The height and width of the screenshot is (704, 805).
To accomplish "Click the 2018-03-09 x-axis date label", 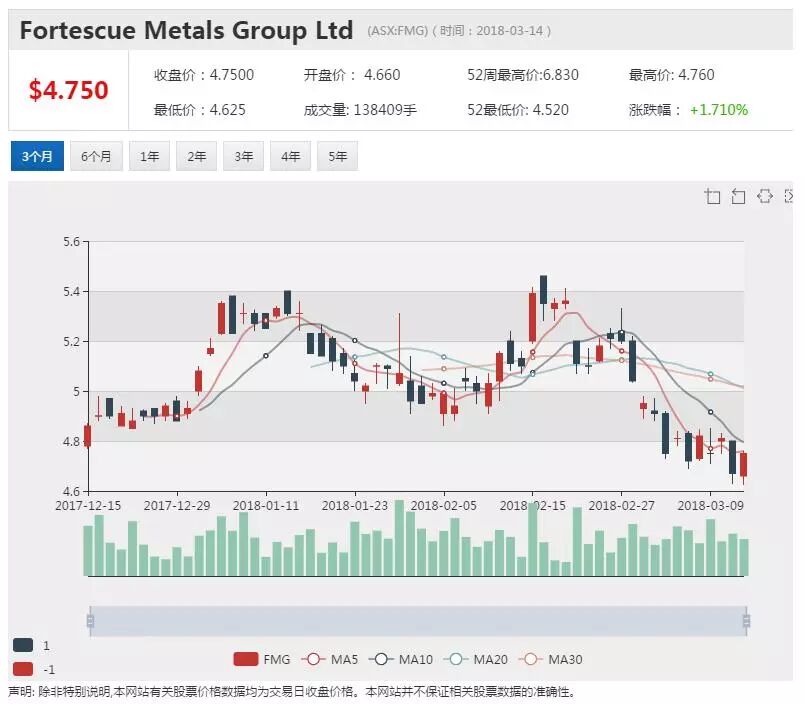I will pyautogui.click(x=711, y=506).
